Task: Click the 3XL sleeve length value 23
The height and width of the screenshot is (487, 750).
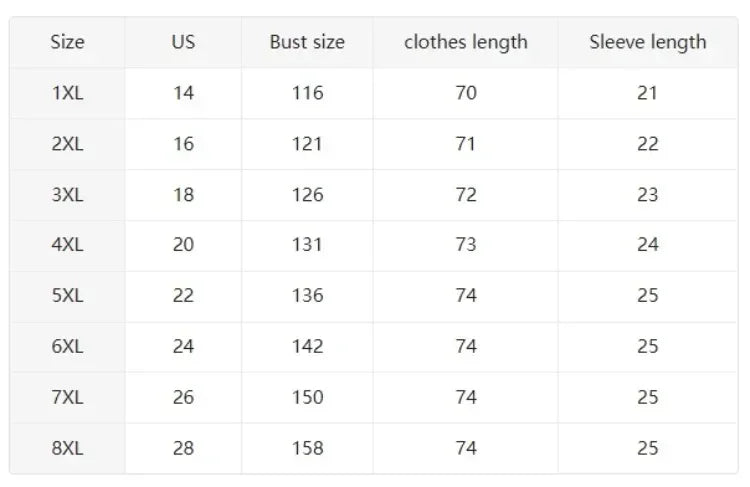Action: [647, 195]
